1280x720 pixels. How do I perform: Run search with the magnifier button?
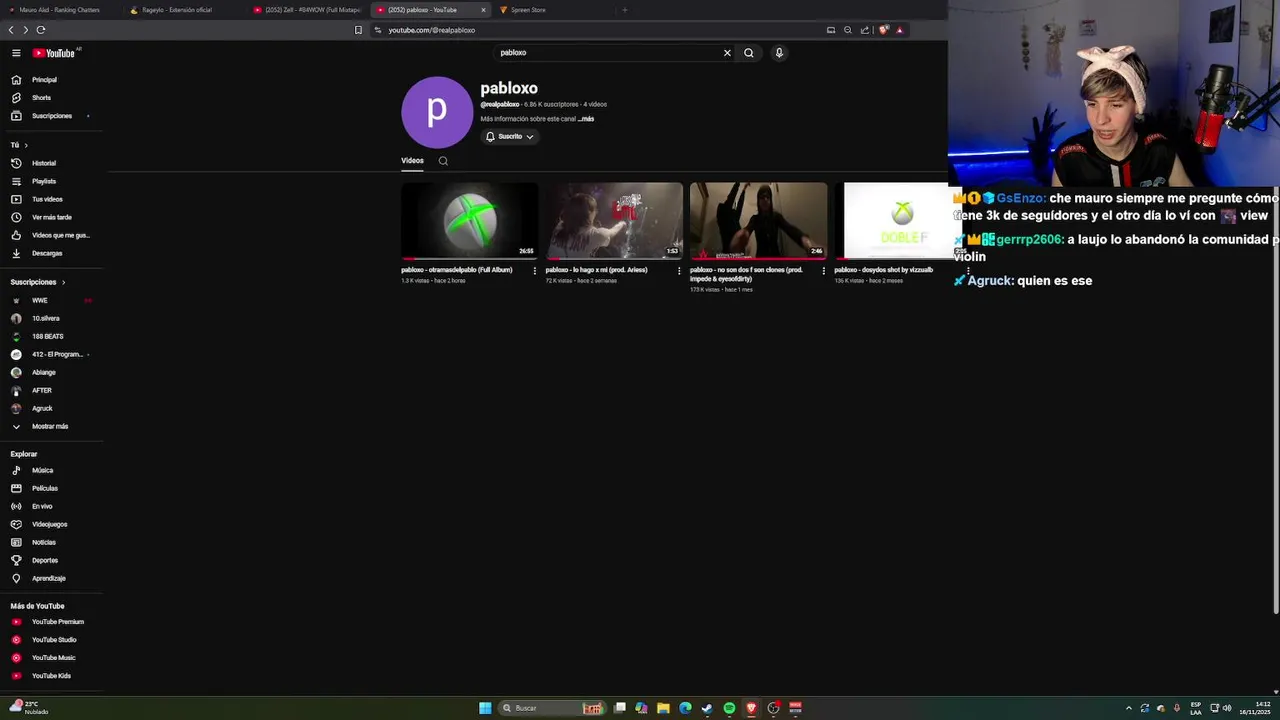pyautogui.click(x=749, y=53)
